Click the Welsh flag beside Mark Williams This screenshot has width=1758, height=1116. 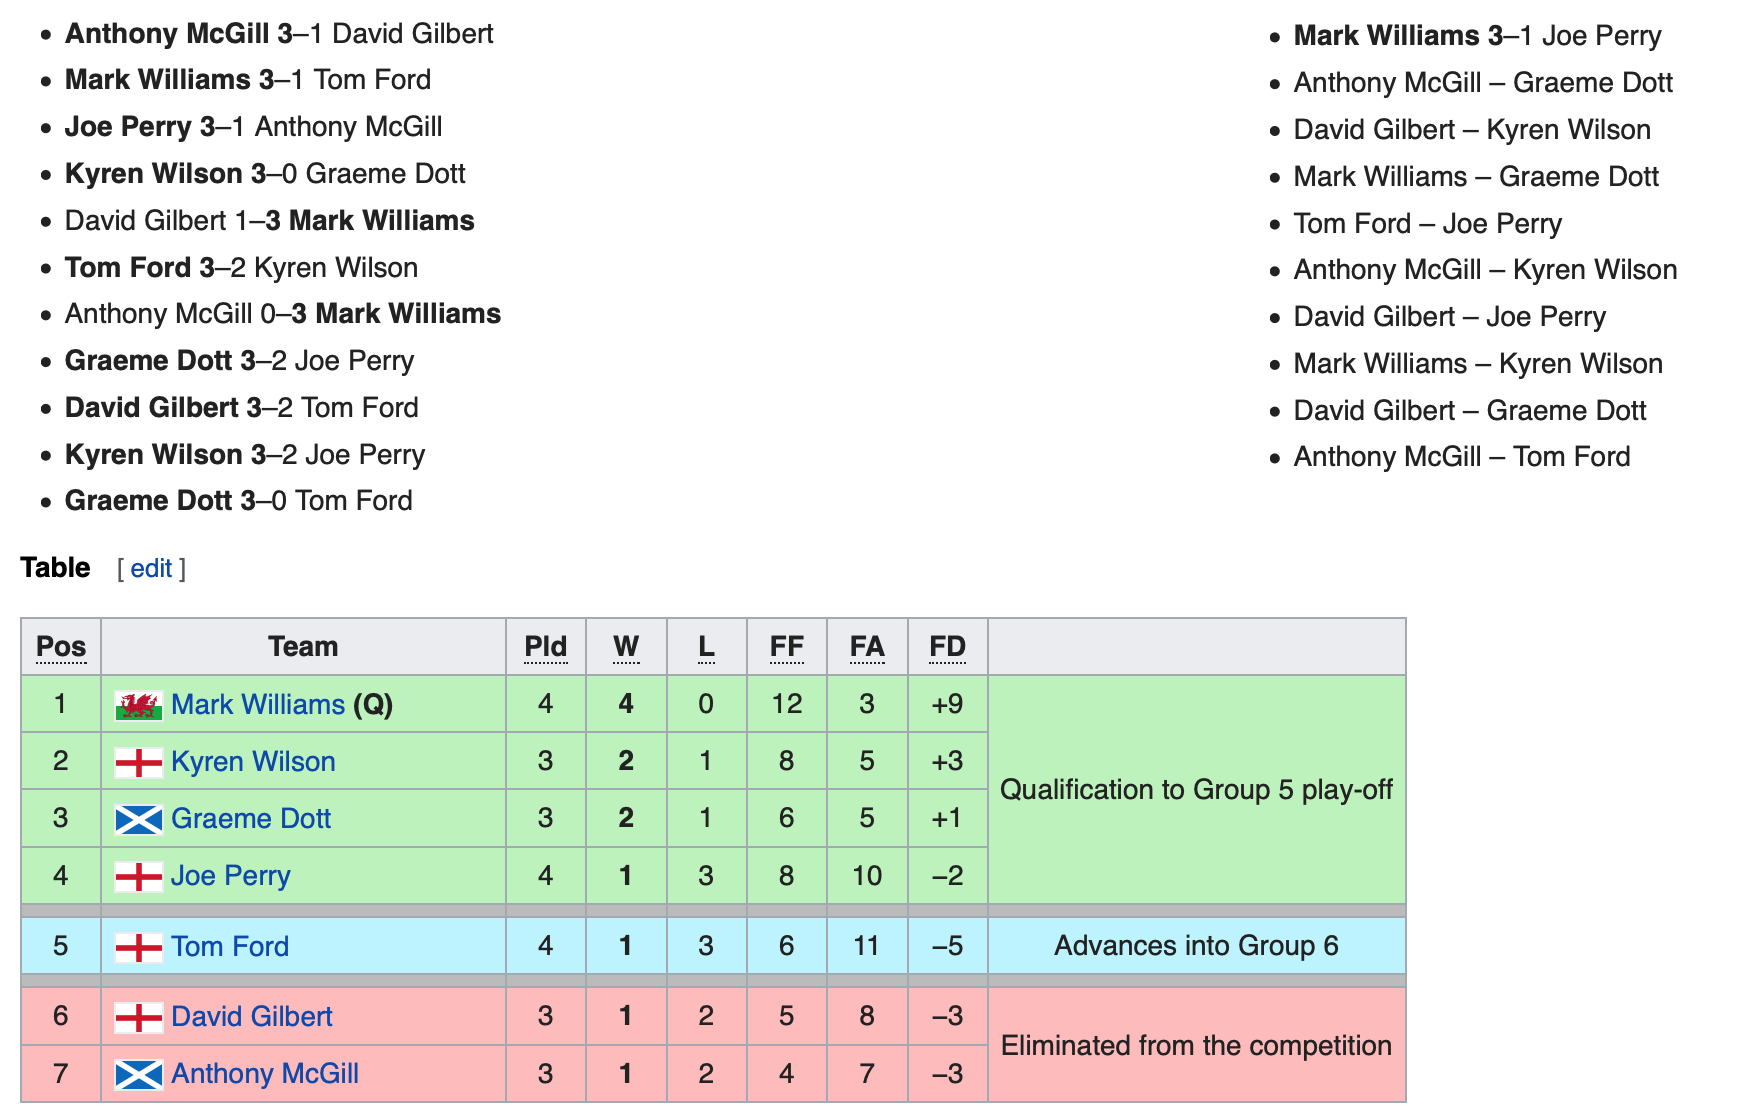coord(139,705)
